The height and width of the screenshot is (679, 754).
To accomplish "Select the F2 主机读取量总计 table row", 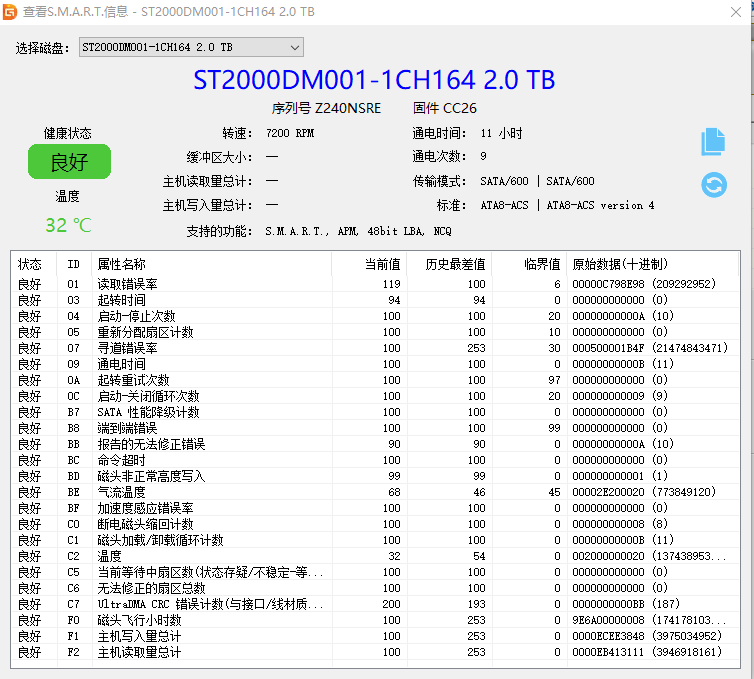I will (x=375, y=652).
